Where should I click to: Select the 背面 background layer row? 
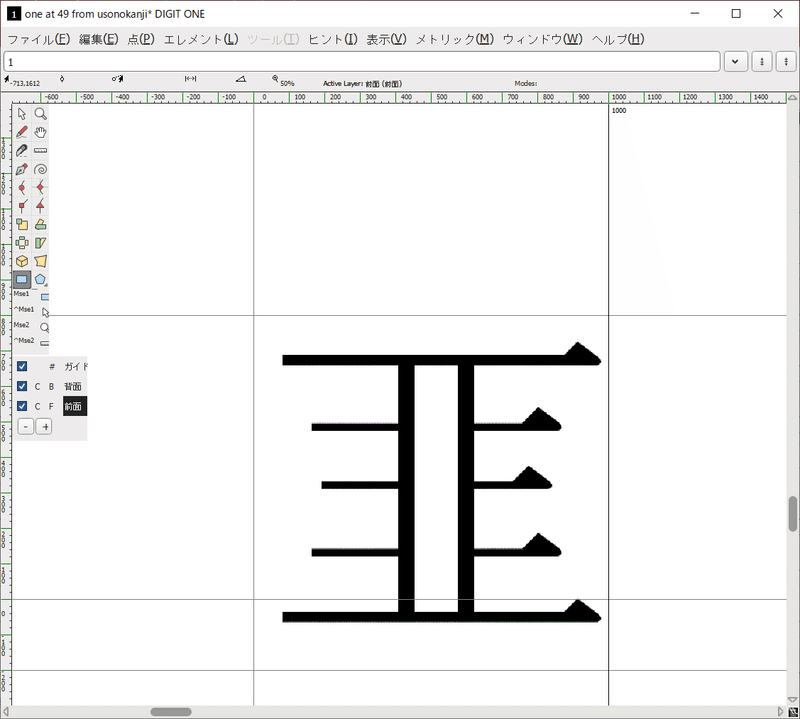73,386
